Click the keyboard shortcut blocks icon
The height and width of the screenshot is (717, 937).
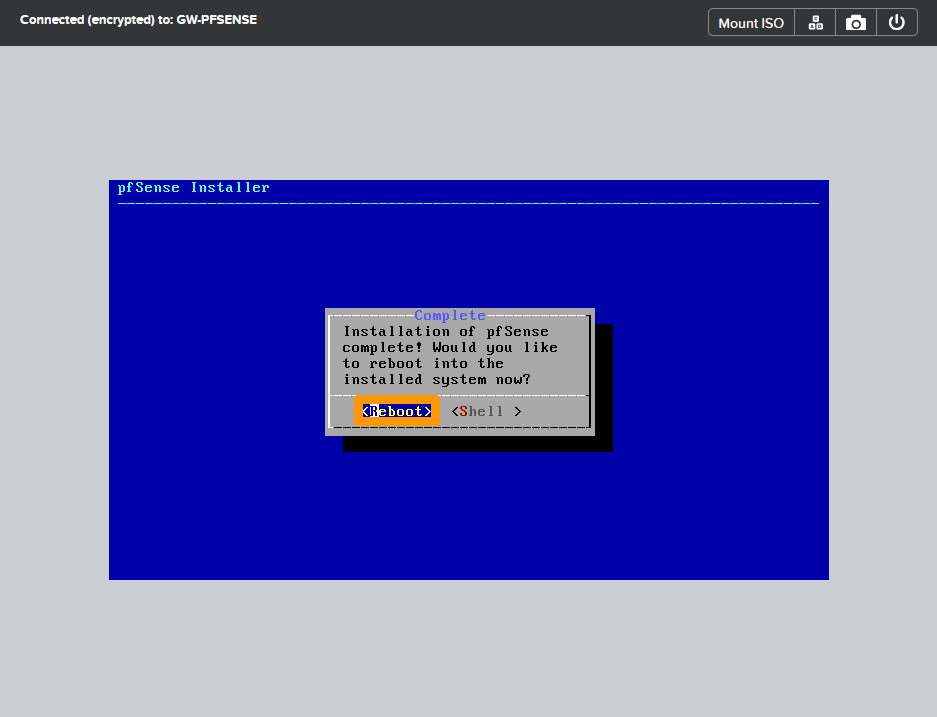coord(814,21)
